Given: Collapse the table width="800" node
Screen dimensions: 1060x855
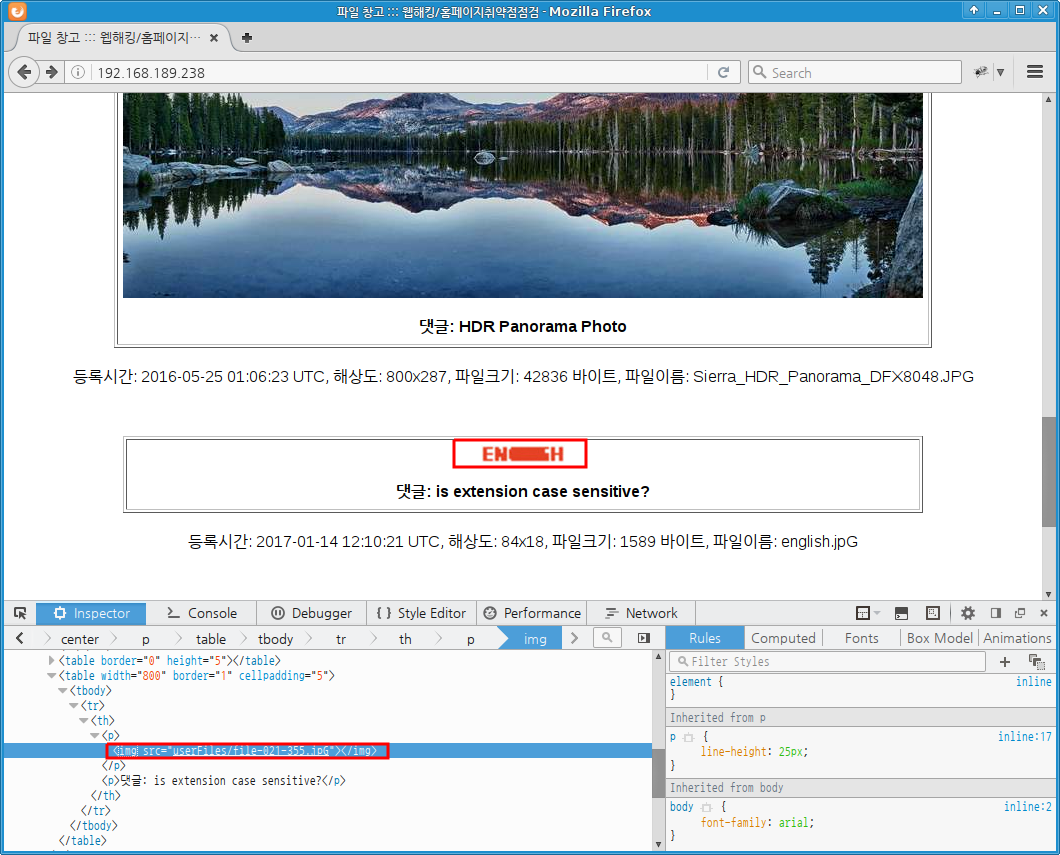Looking at the screenshot, I should (51, 675).
